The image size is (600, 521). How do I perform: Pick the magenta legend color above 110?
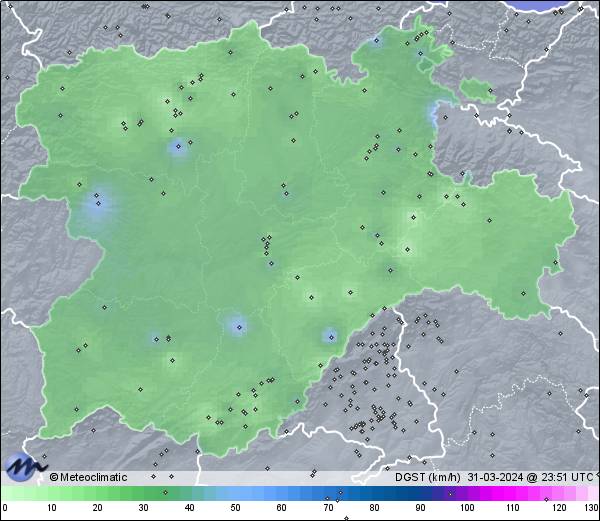(513, 494)
